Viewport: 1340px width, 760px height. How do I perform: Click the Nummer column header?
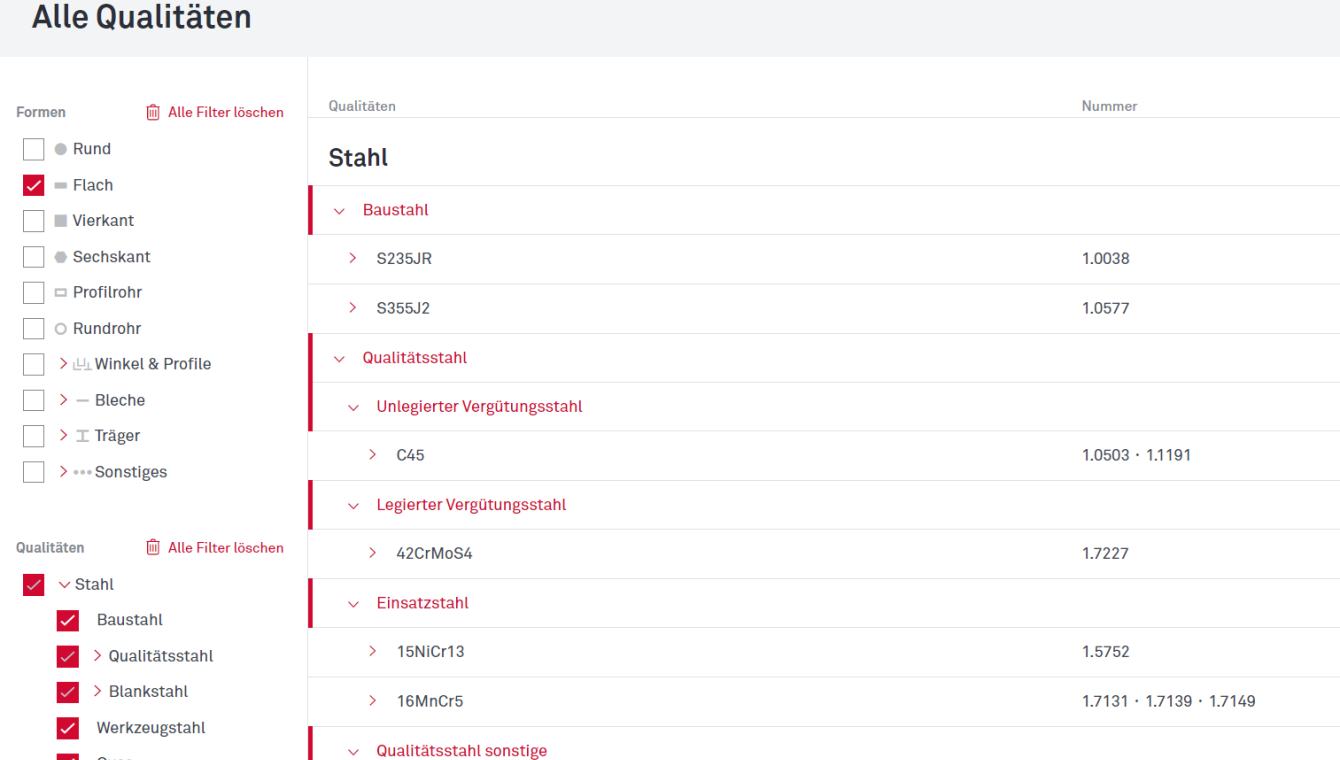(x=1109, y=106)
